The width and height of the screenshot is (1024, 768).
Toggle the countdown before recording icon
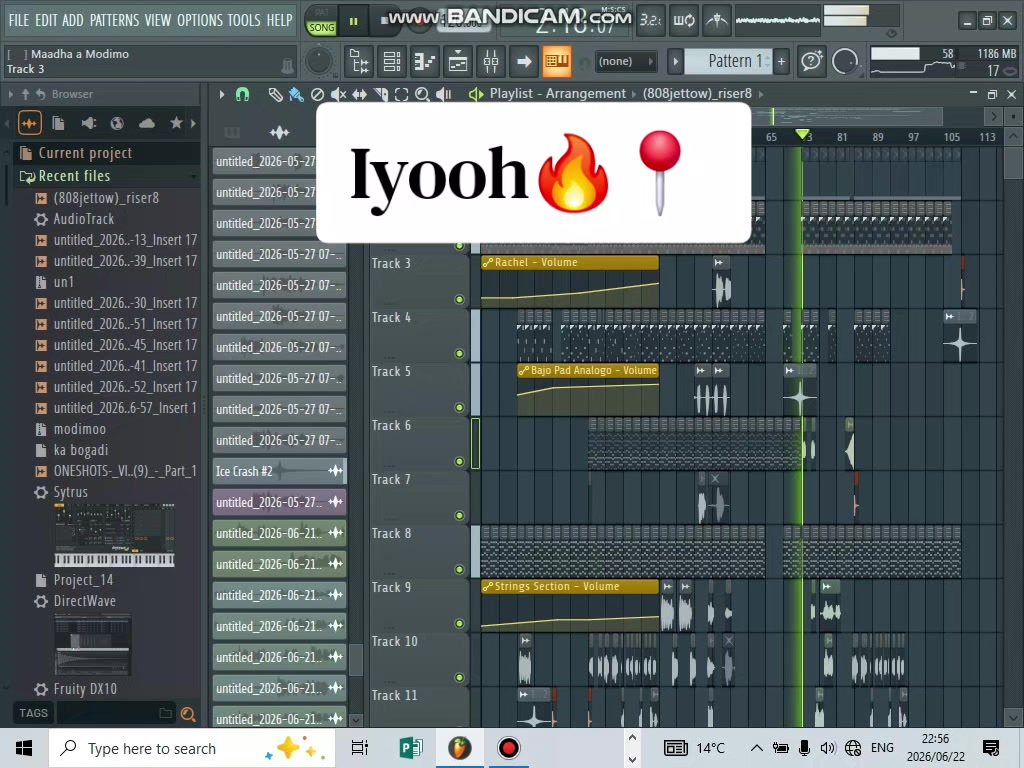(650, 20)
